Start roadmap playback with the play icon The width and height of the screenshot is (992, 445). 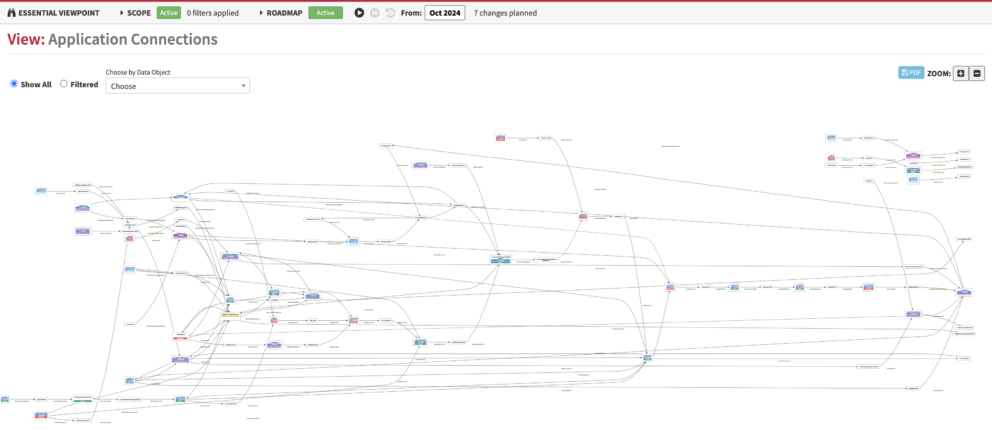359,13
